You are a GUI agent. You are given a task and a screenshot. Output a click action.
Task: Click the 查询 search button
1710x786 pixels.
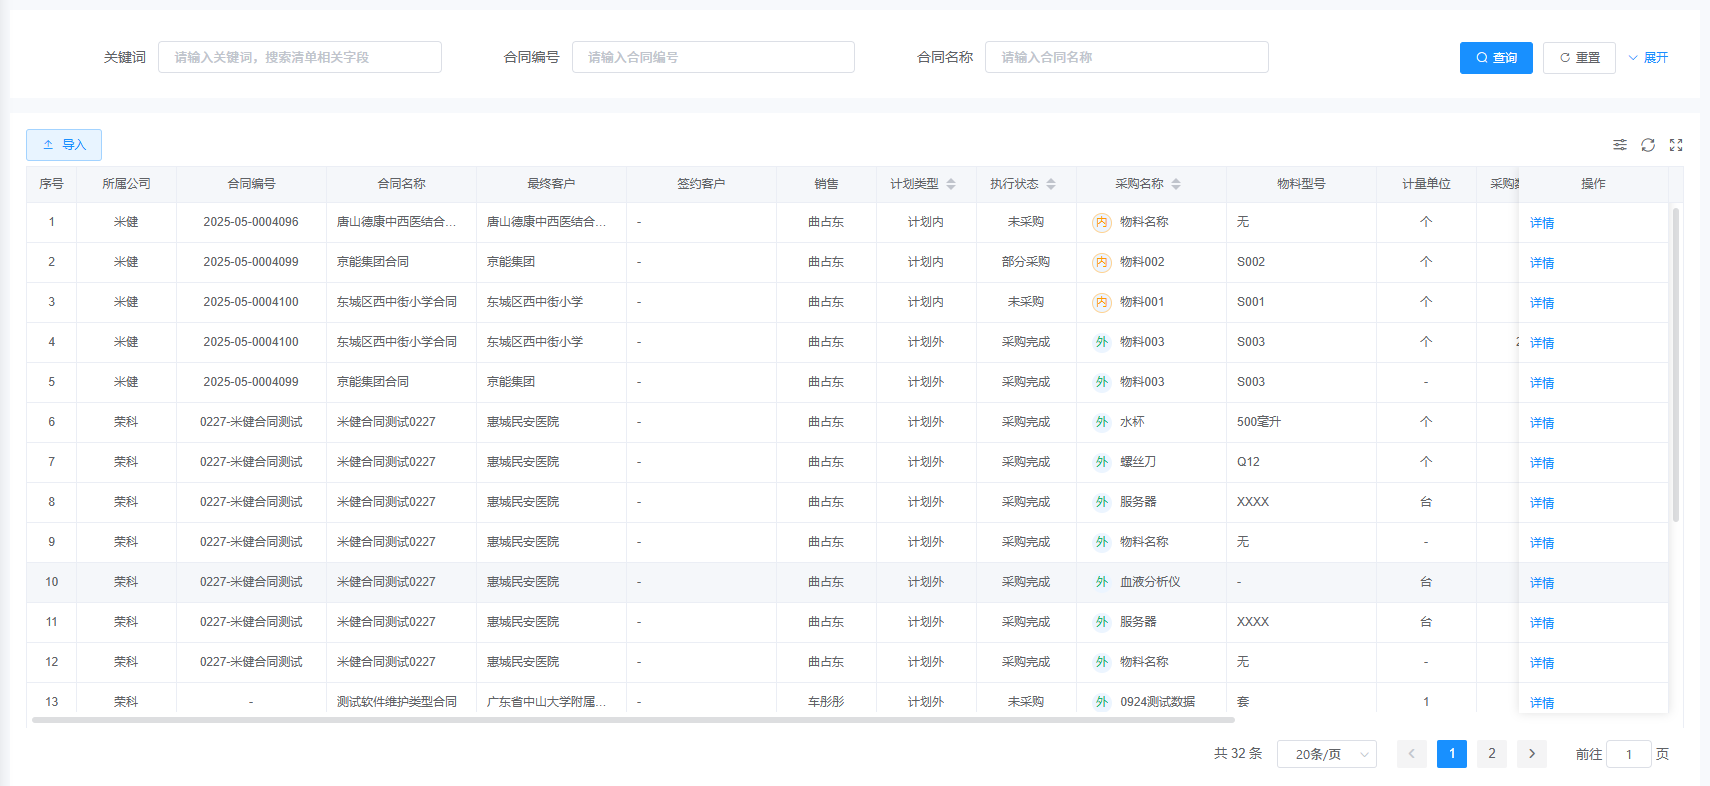click(x=1495, y=58)
